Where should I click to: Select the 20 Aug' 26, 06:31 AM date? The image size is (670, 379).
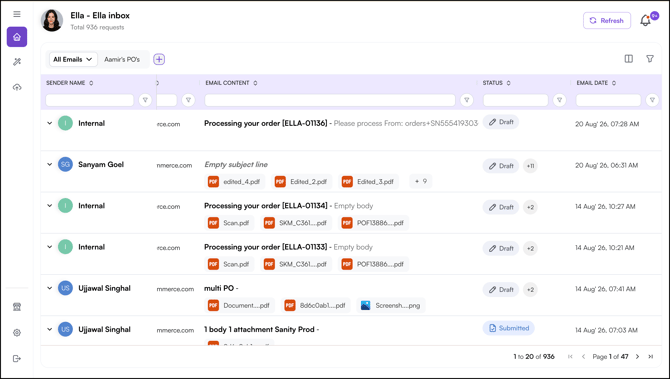click(x=606, y=165)
